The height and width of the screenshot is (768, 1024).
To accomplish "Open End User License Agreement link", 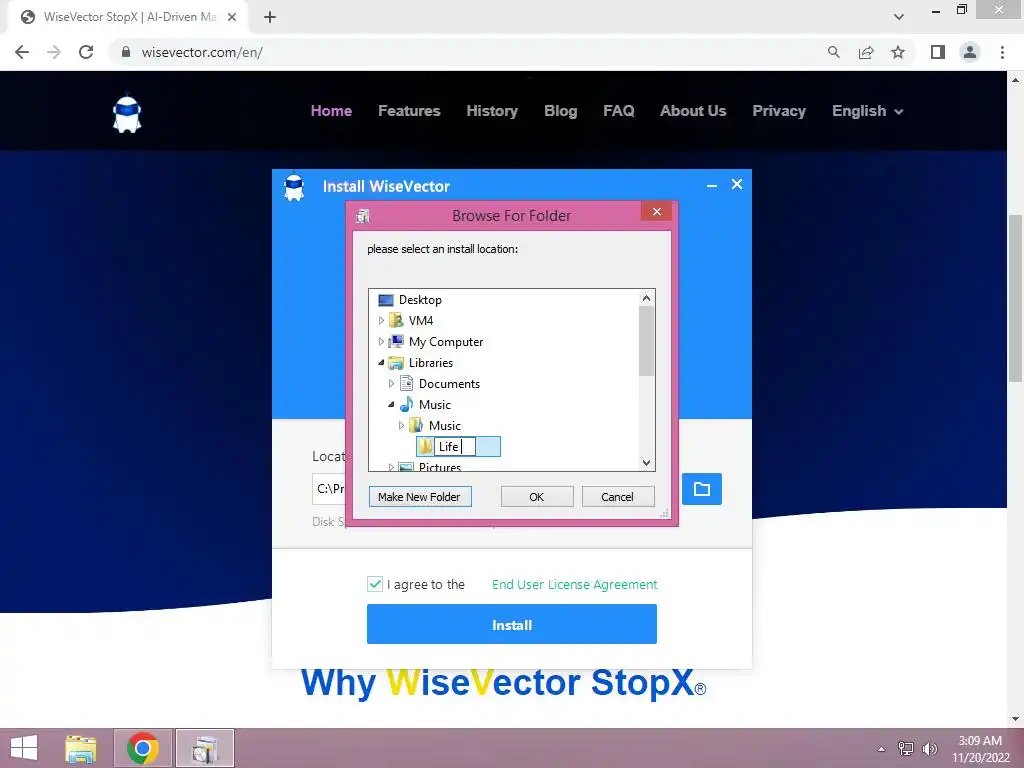I will pyautogui.click(x=575, y=584).
